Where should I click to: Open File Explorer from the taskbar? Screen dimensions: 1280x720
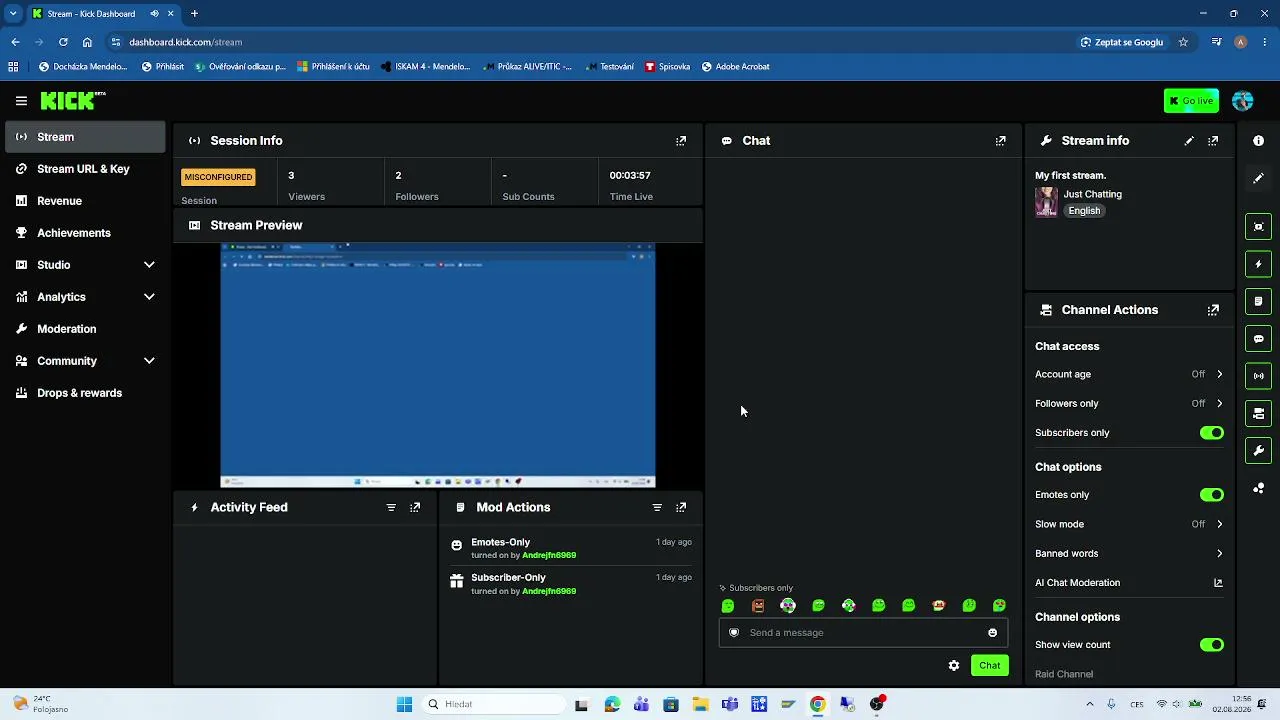click(700, 705)
